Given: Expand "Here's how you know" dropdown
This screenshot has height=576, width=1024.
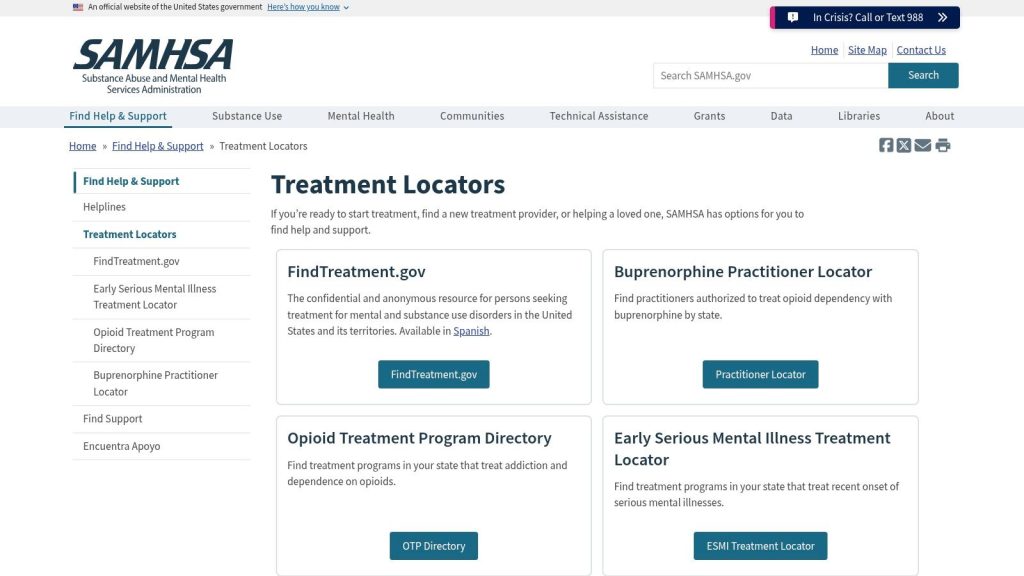Looking at the screenshot, I should click(x=308, y=7).
